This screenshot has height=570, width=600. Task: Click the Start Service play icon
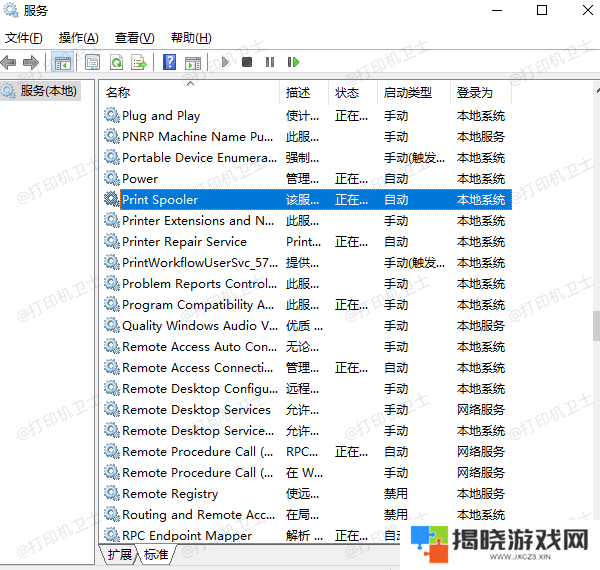[225, 62]
